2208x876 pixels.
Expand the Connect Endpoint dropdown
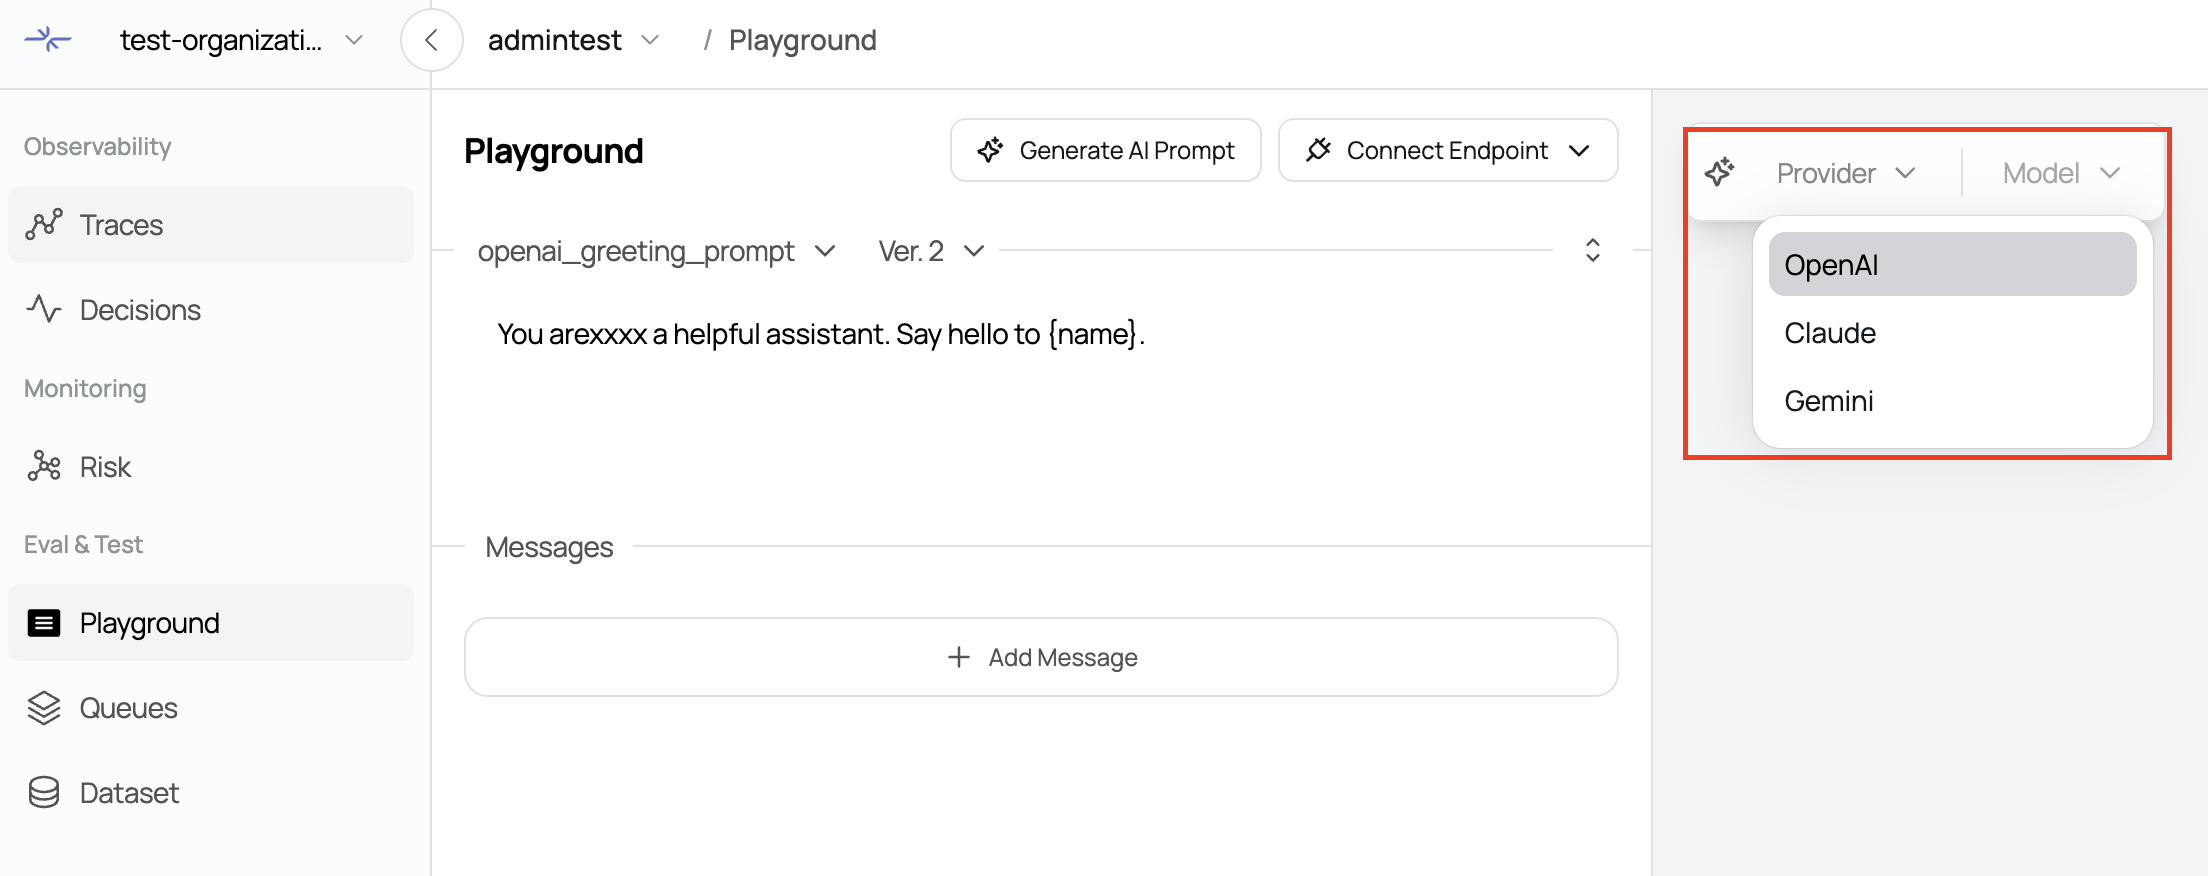(x=1447, y=150)
